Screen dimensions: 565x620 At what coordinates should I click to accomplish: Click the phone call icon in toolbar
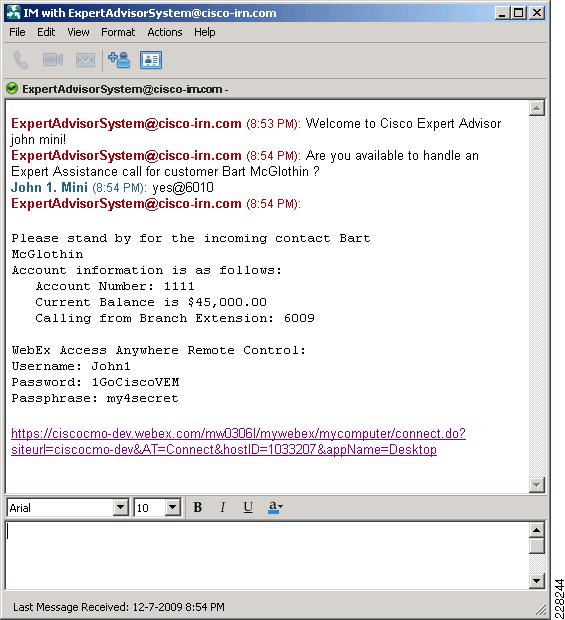[x=21, y=60]
